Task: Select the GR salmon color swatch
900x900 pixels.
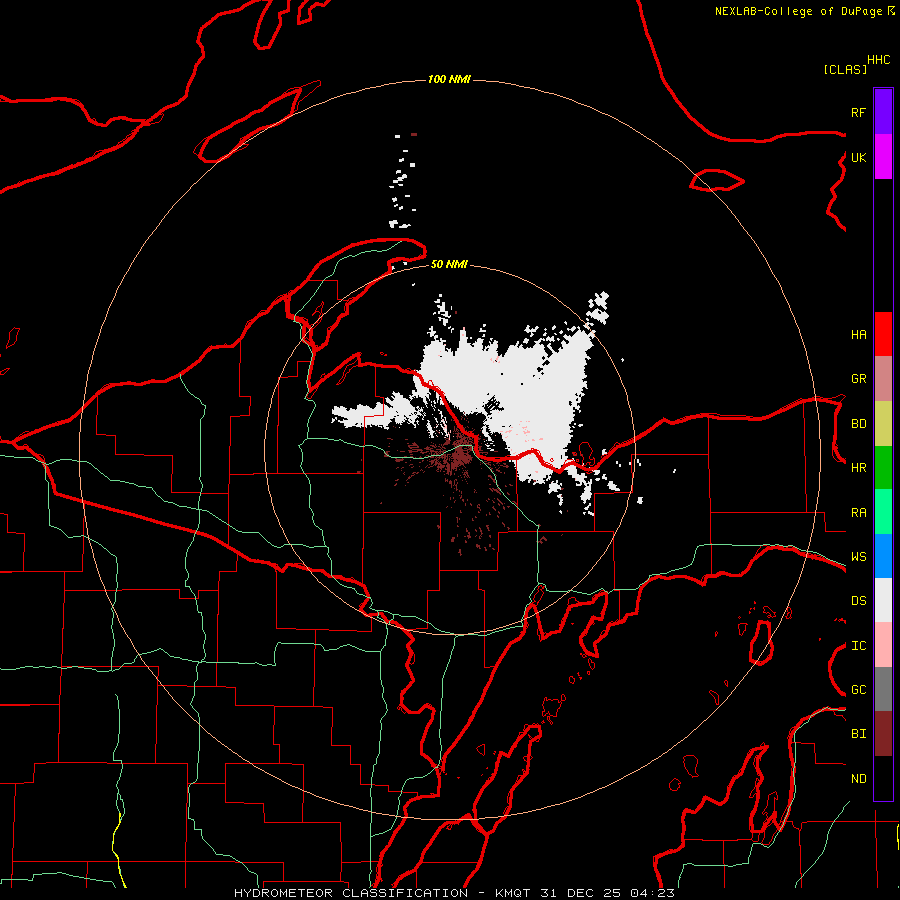Action: tap(883, 378)
